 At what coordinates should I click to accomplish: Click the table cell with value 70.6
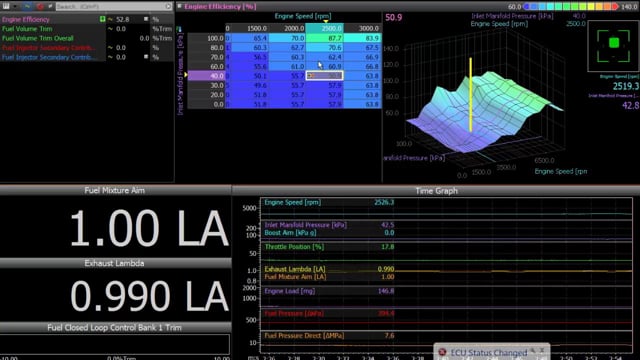pos(324,47)
